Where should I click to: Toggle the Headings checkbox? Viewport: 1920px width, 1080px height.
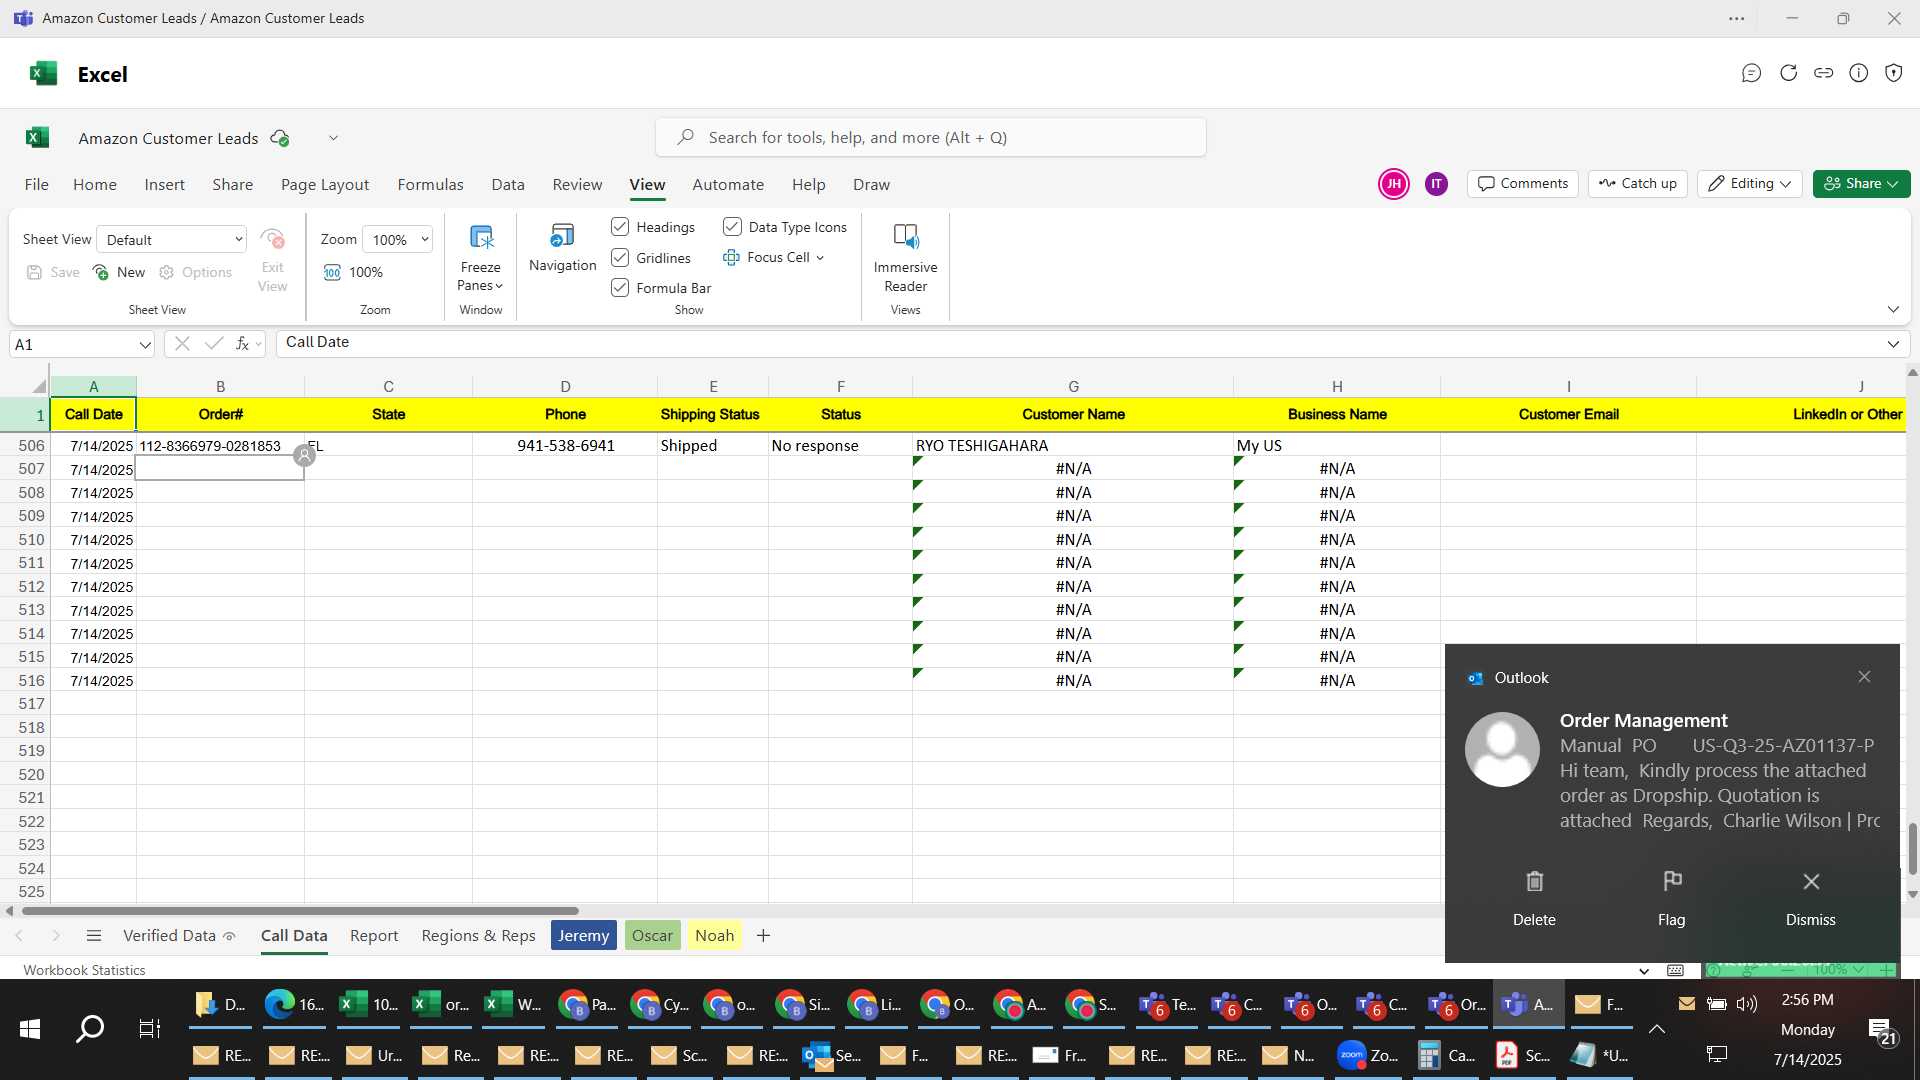click(620, 227)
